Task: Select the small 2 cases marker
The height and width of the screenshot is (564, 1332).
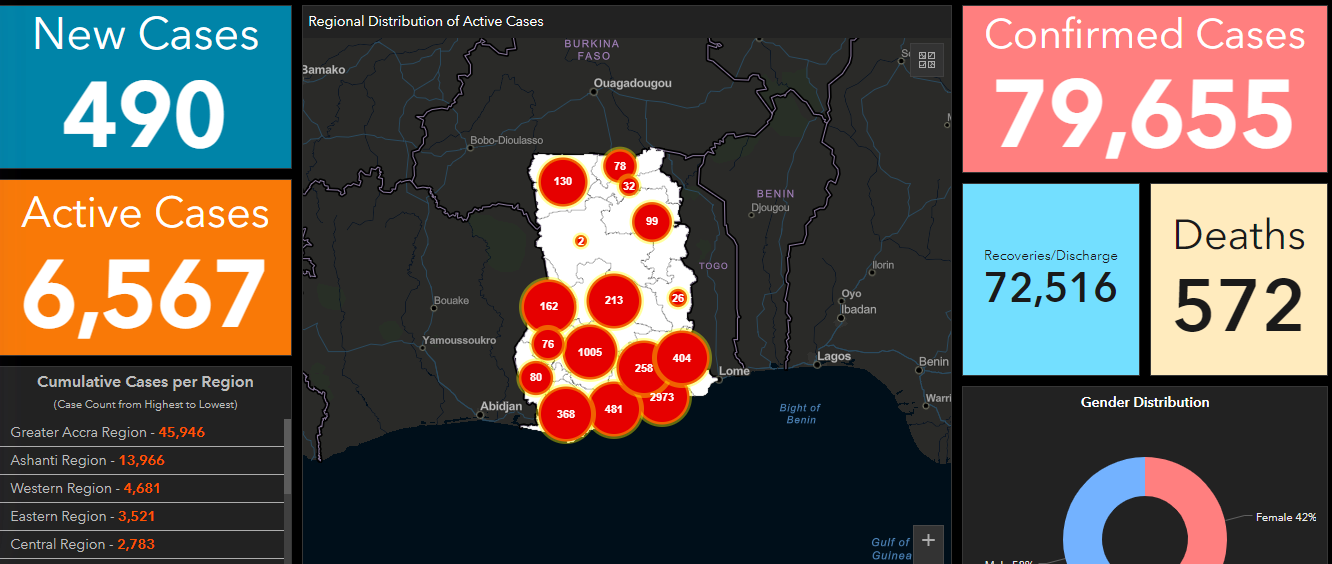Action: pos(581,241)
